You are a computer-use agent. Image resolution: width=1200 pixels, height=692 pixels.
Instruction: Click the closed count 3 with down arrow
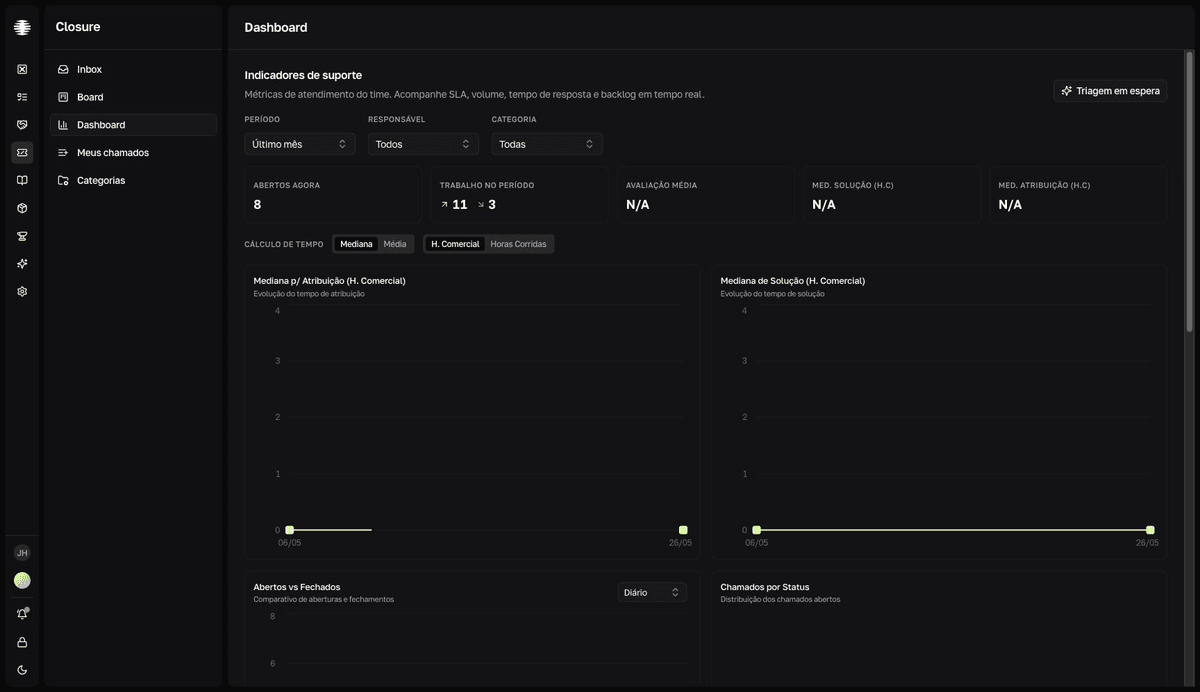[x=486, y=204]
